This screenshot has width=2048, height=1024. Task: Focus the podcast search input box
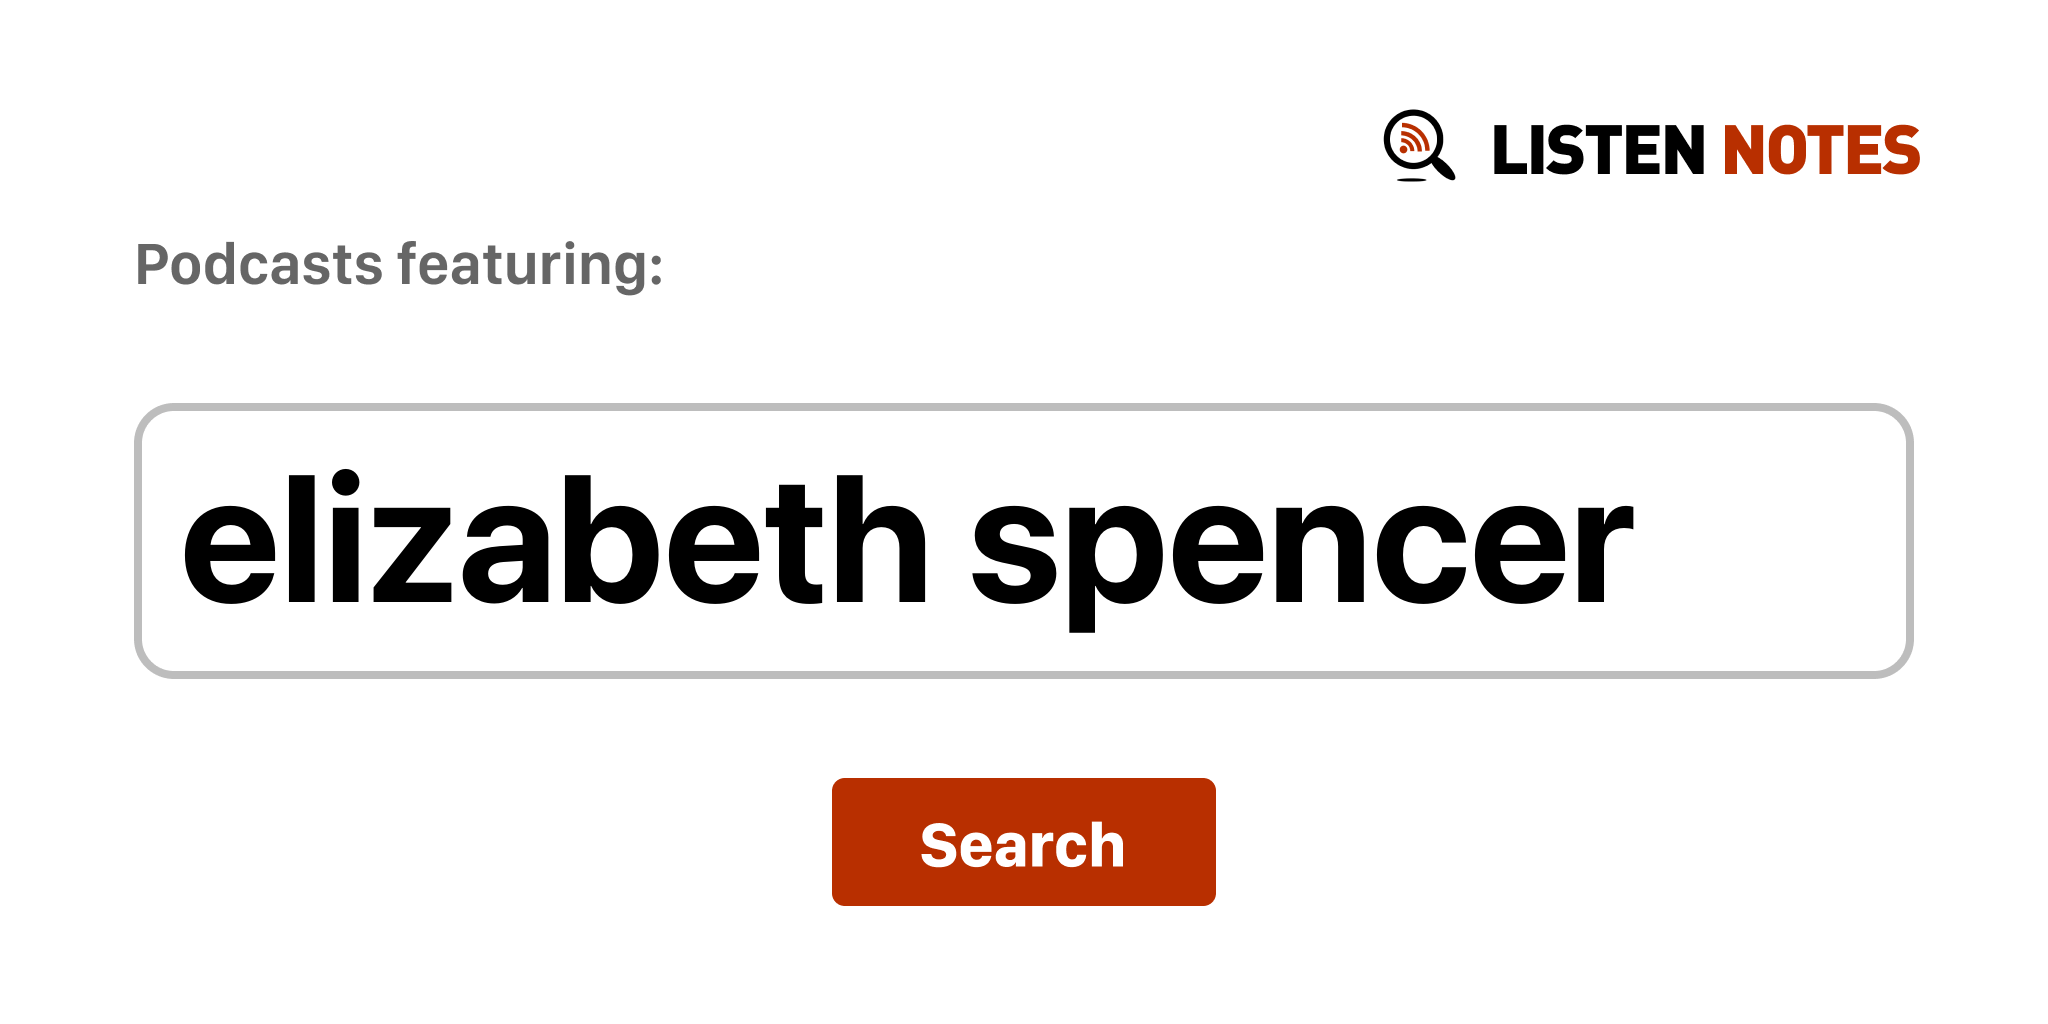point(1022,541)
